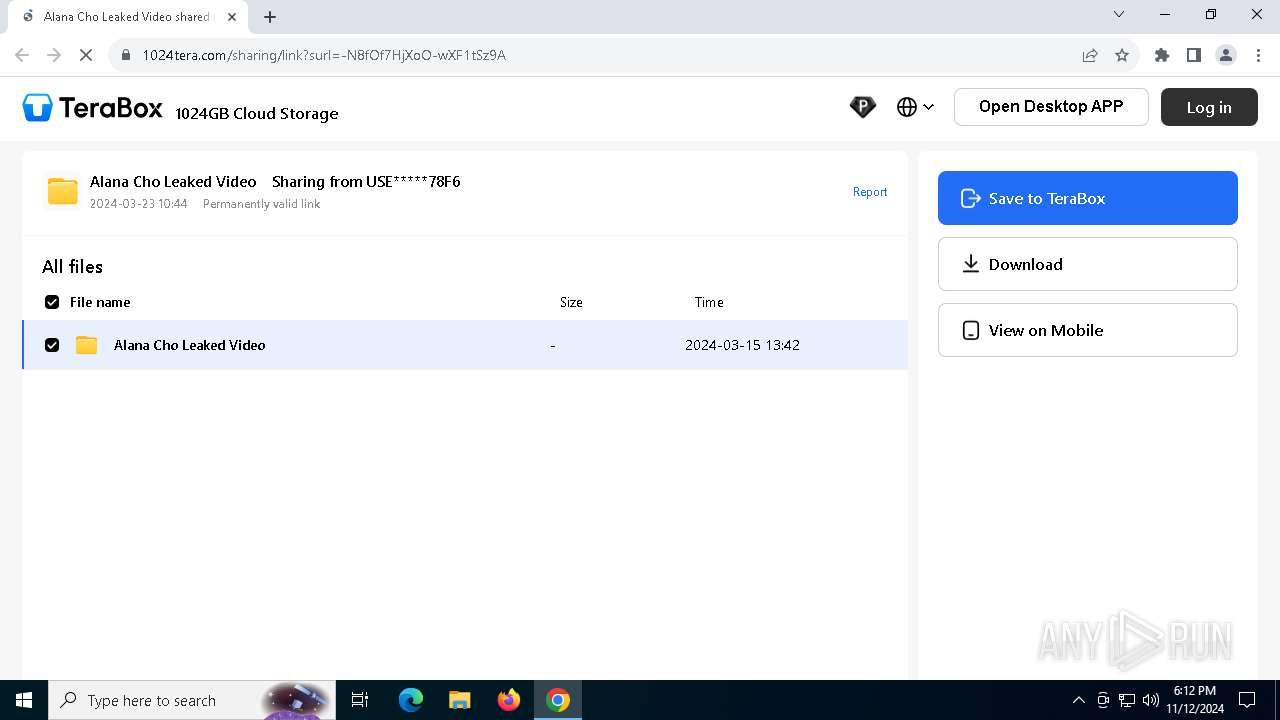Viewport: 1280px width, 720px height.
Task: Open a new browser tab
Action: 270,16
